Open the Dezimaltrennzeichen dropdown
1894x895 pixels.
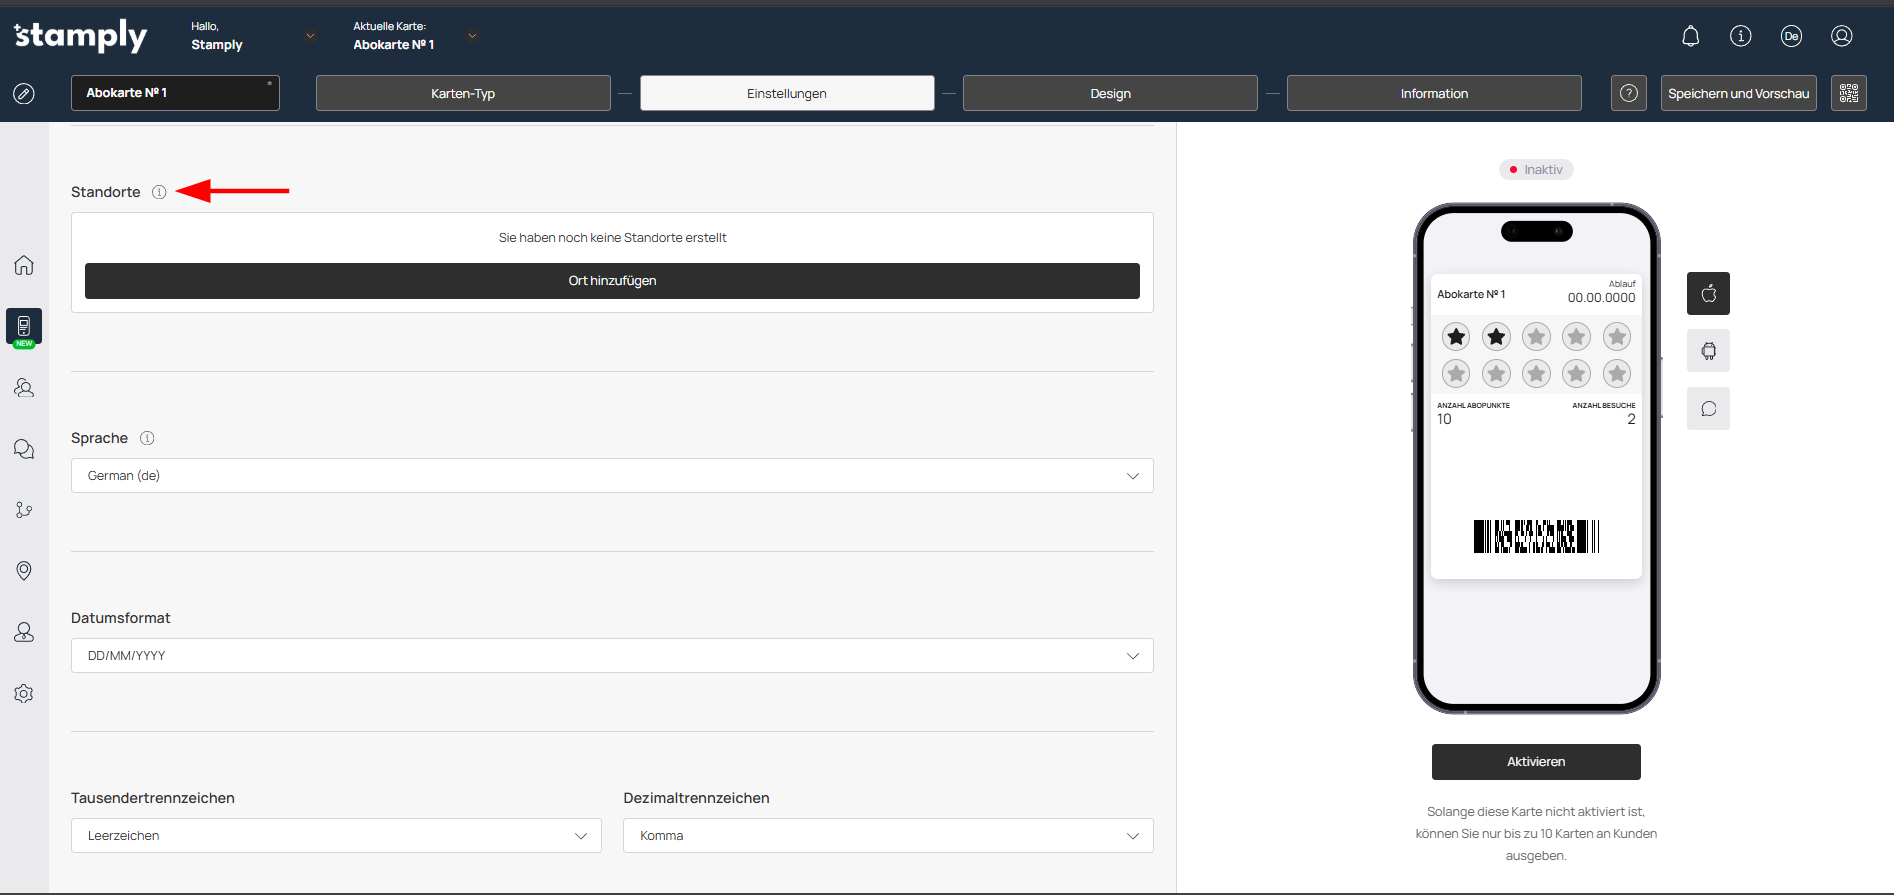(887, 836)
